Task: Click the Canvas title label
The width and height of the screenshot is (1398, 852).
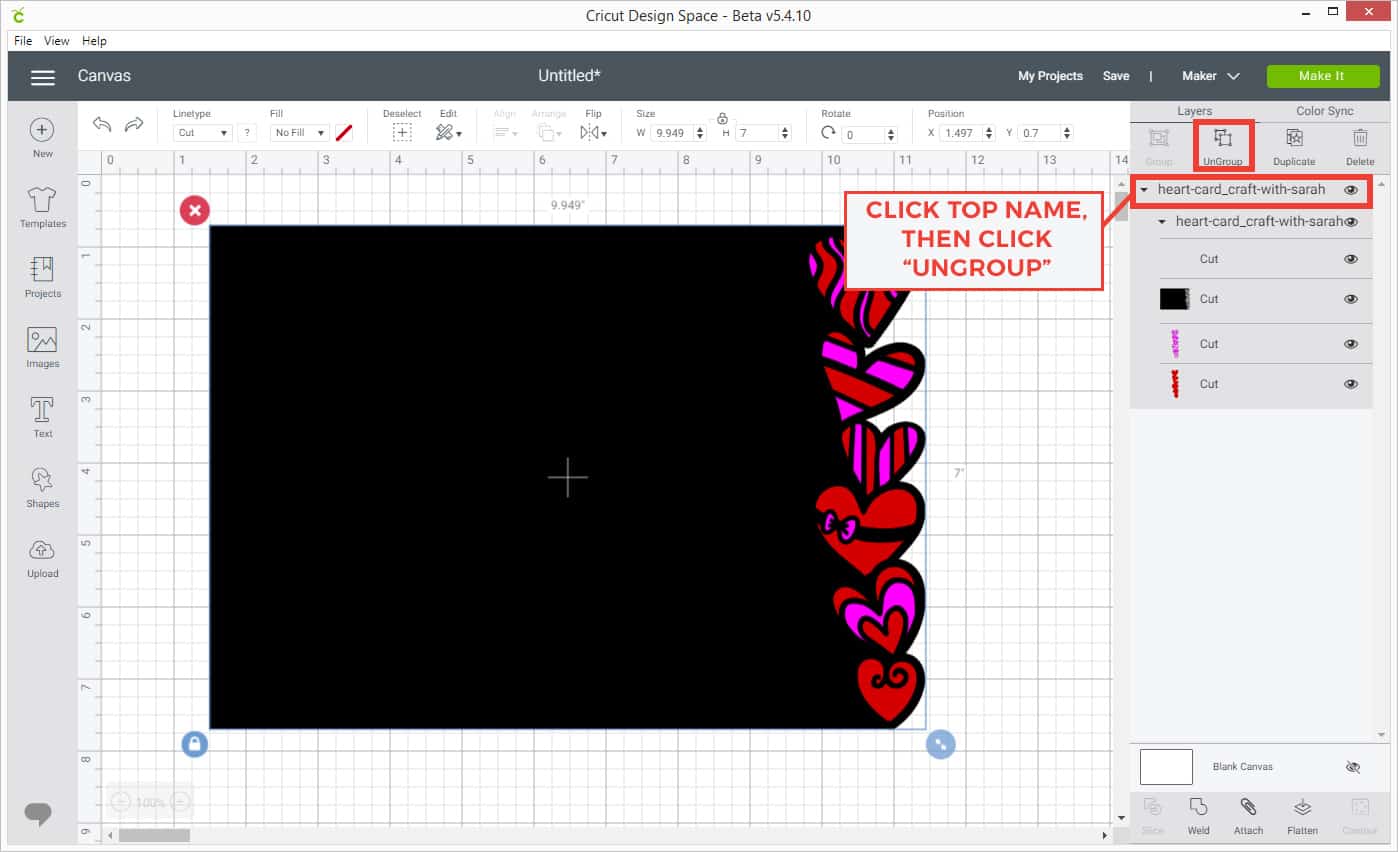Action: 104,76
